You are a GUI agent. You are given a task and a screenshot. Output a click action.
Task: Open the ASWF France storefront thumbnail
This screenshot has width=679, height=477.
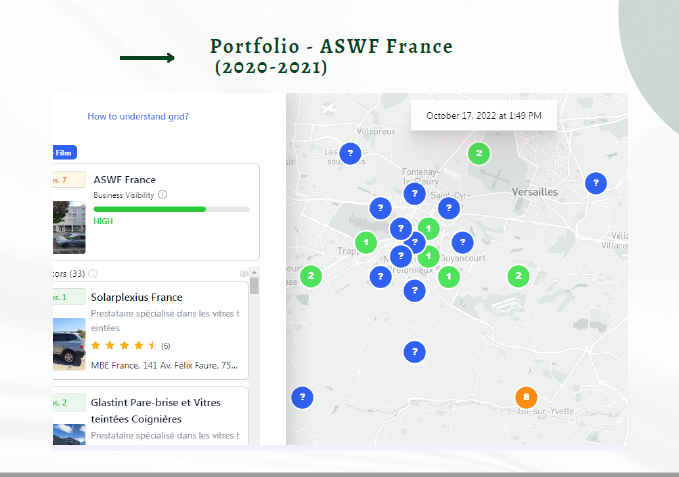69,227
